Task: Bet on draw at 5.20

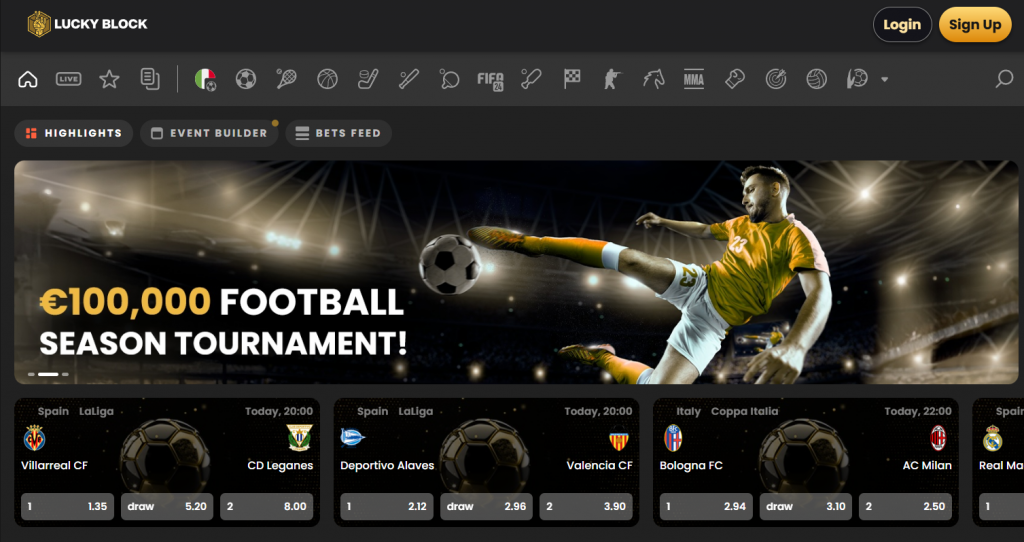Action: coord(167,507)
